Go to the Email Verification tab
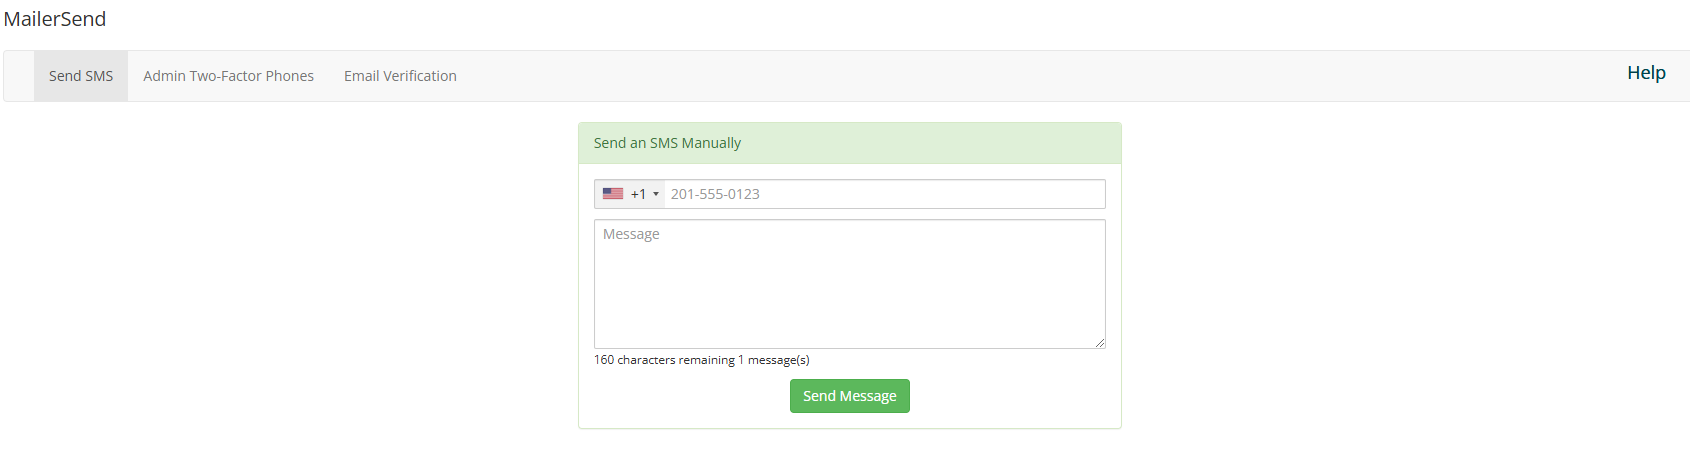Screen dimensions: 1690x463 [400, 76]
